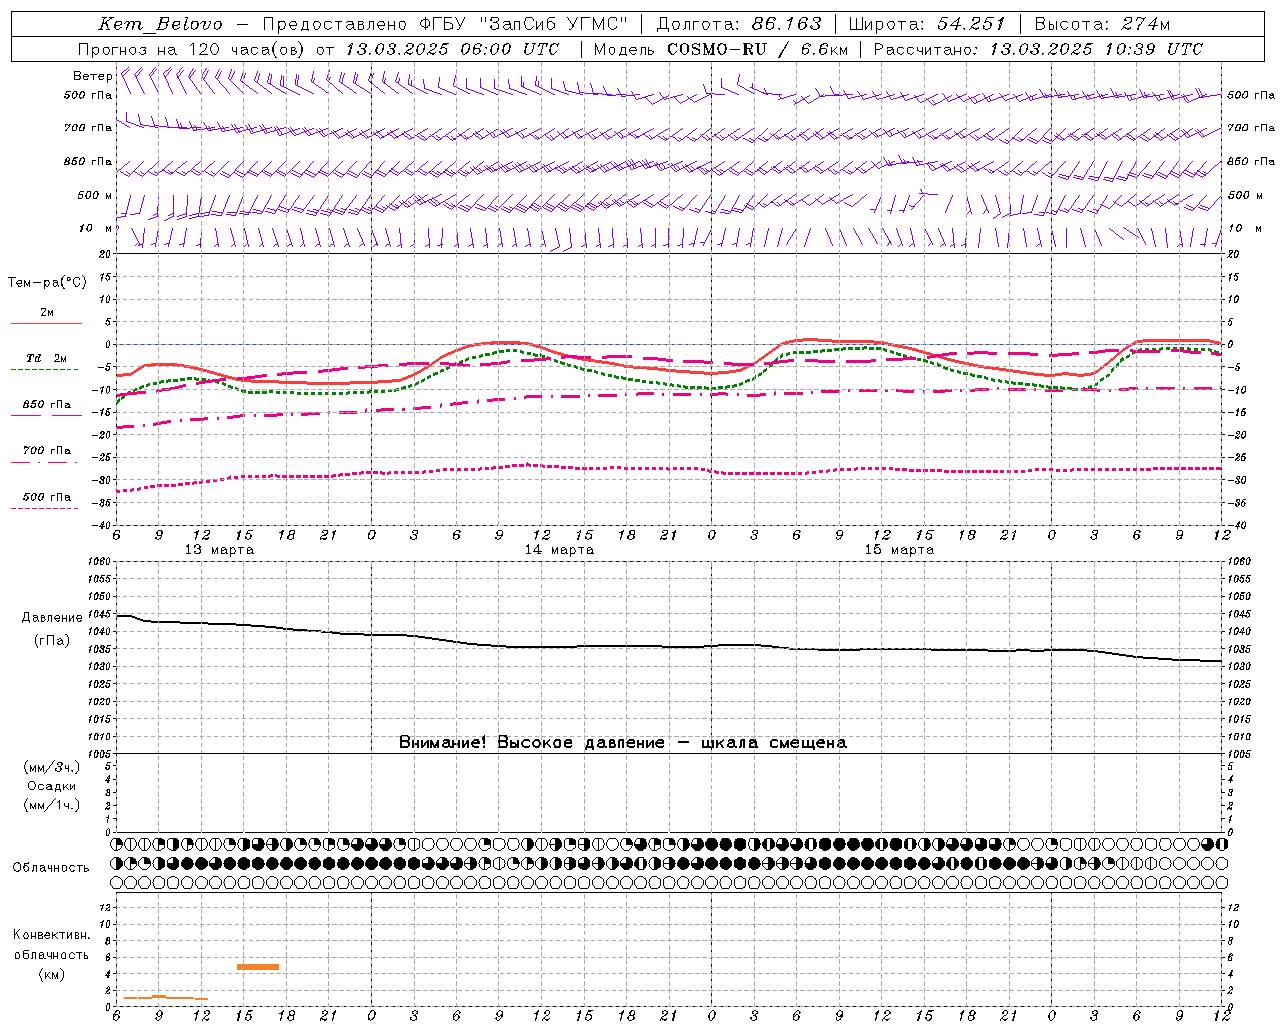
Task: Click the '(мм/3ч.)' precipitation unit label
Action: [x=52, y=767]
